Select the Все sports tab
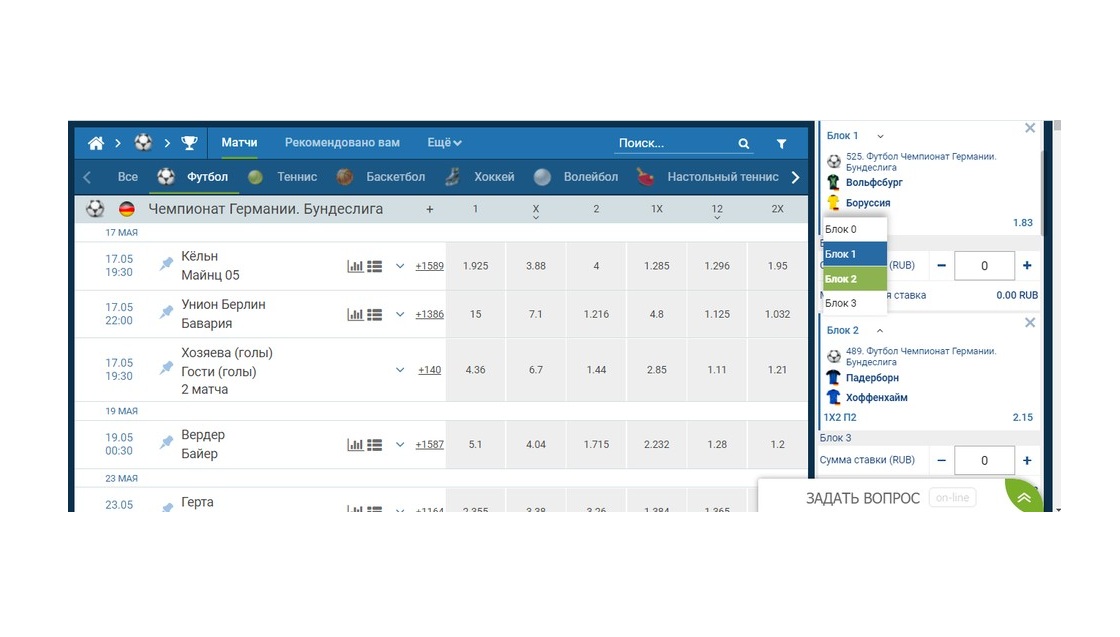1120x637 pixels. coord(128,177)
